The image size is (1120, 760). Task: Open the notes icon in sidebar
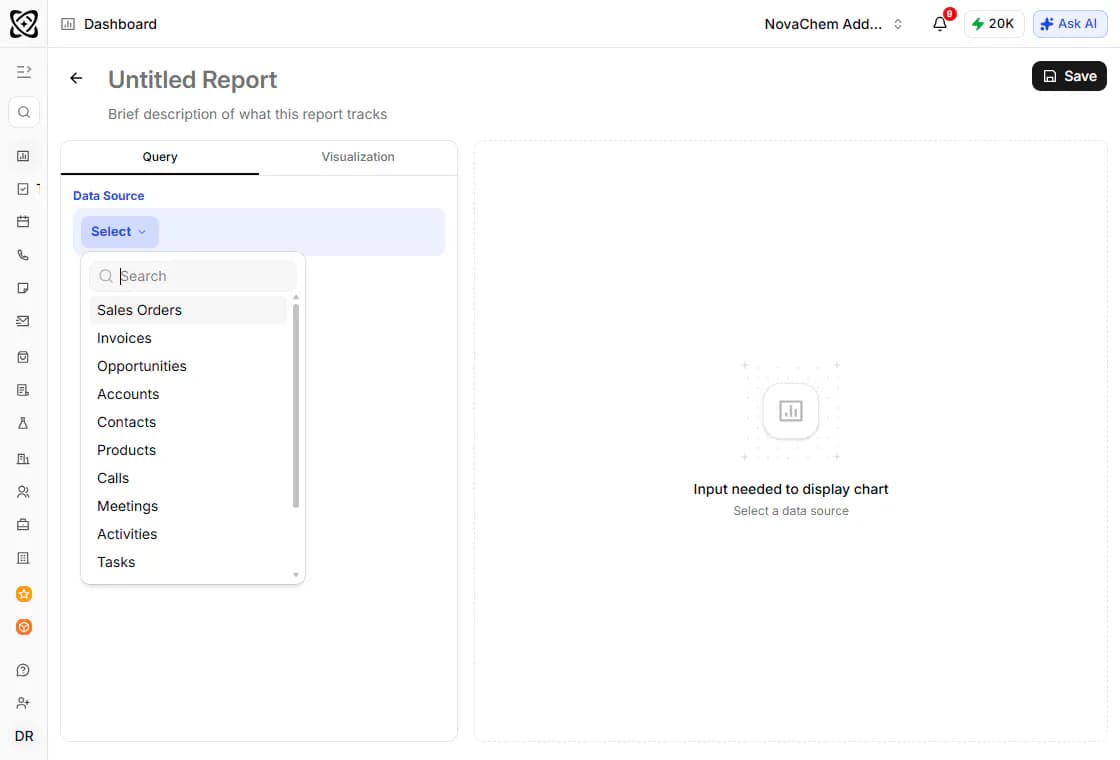[x=24, y=288]
